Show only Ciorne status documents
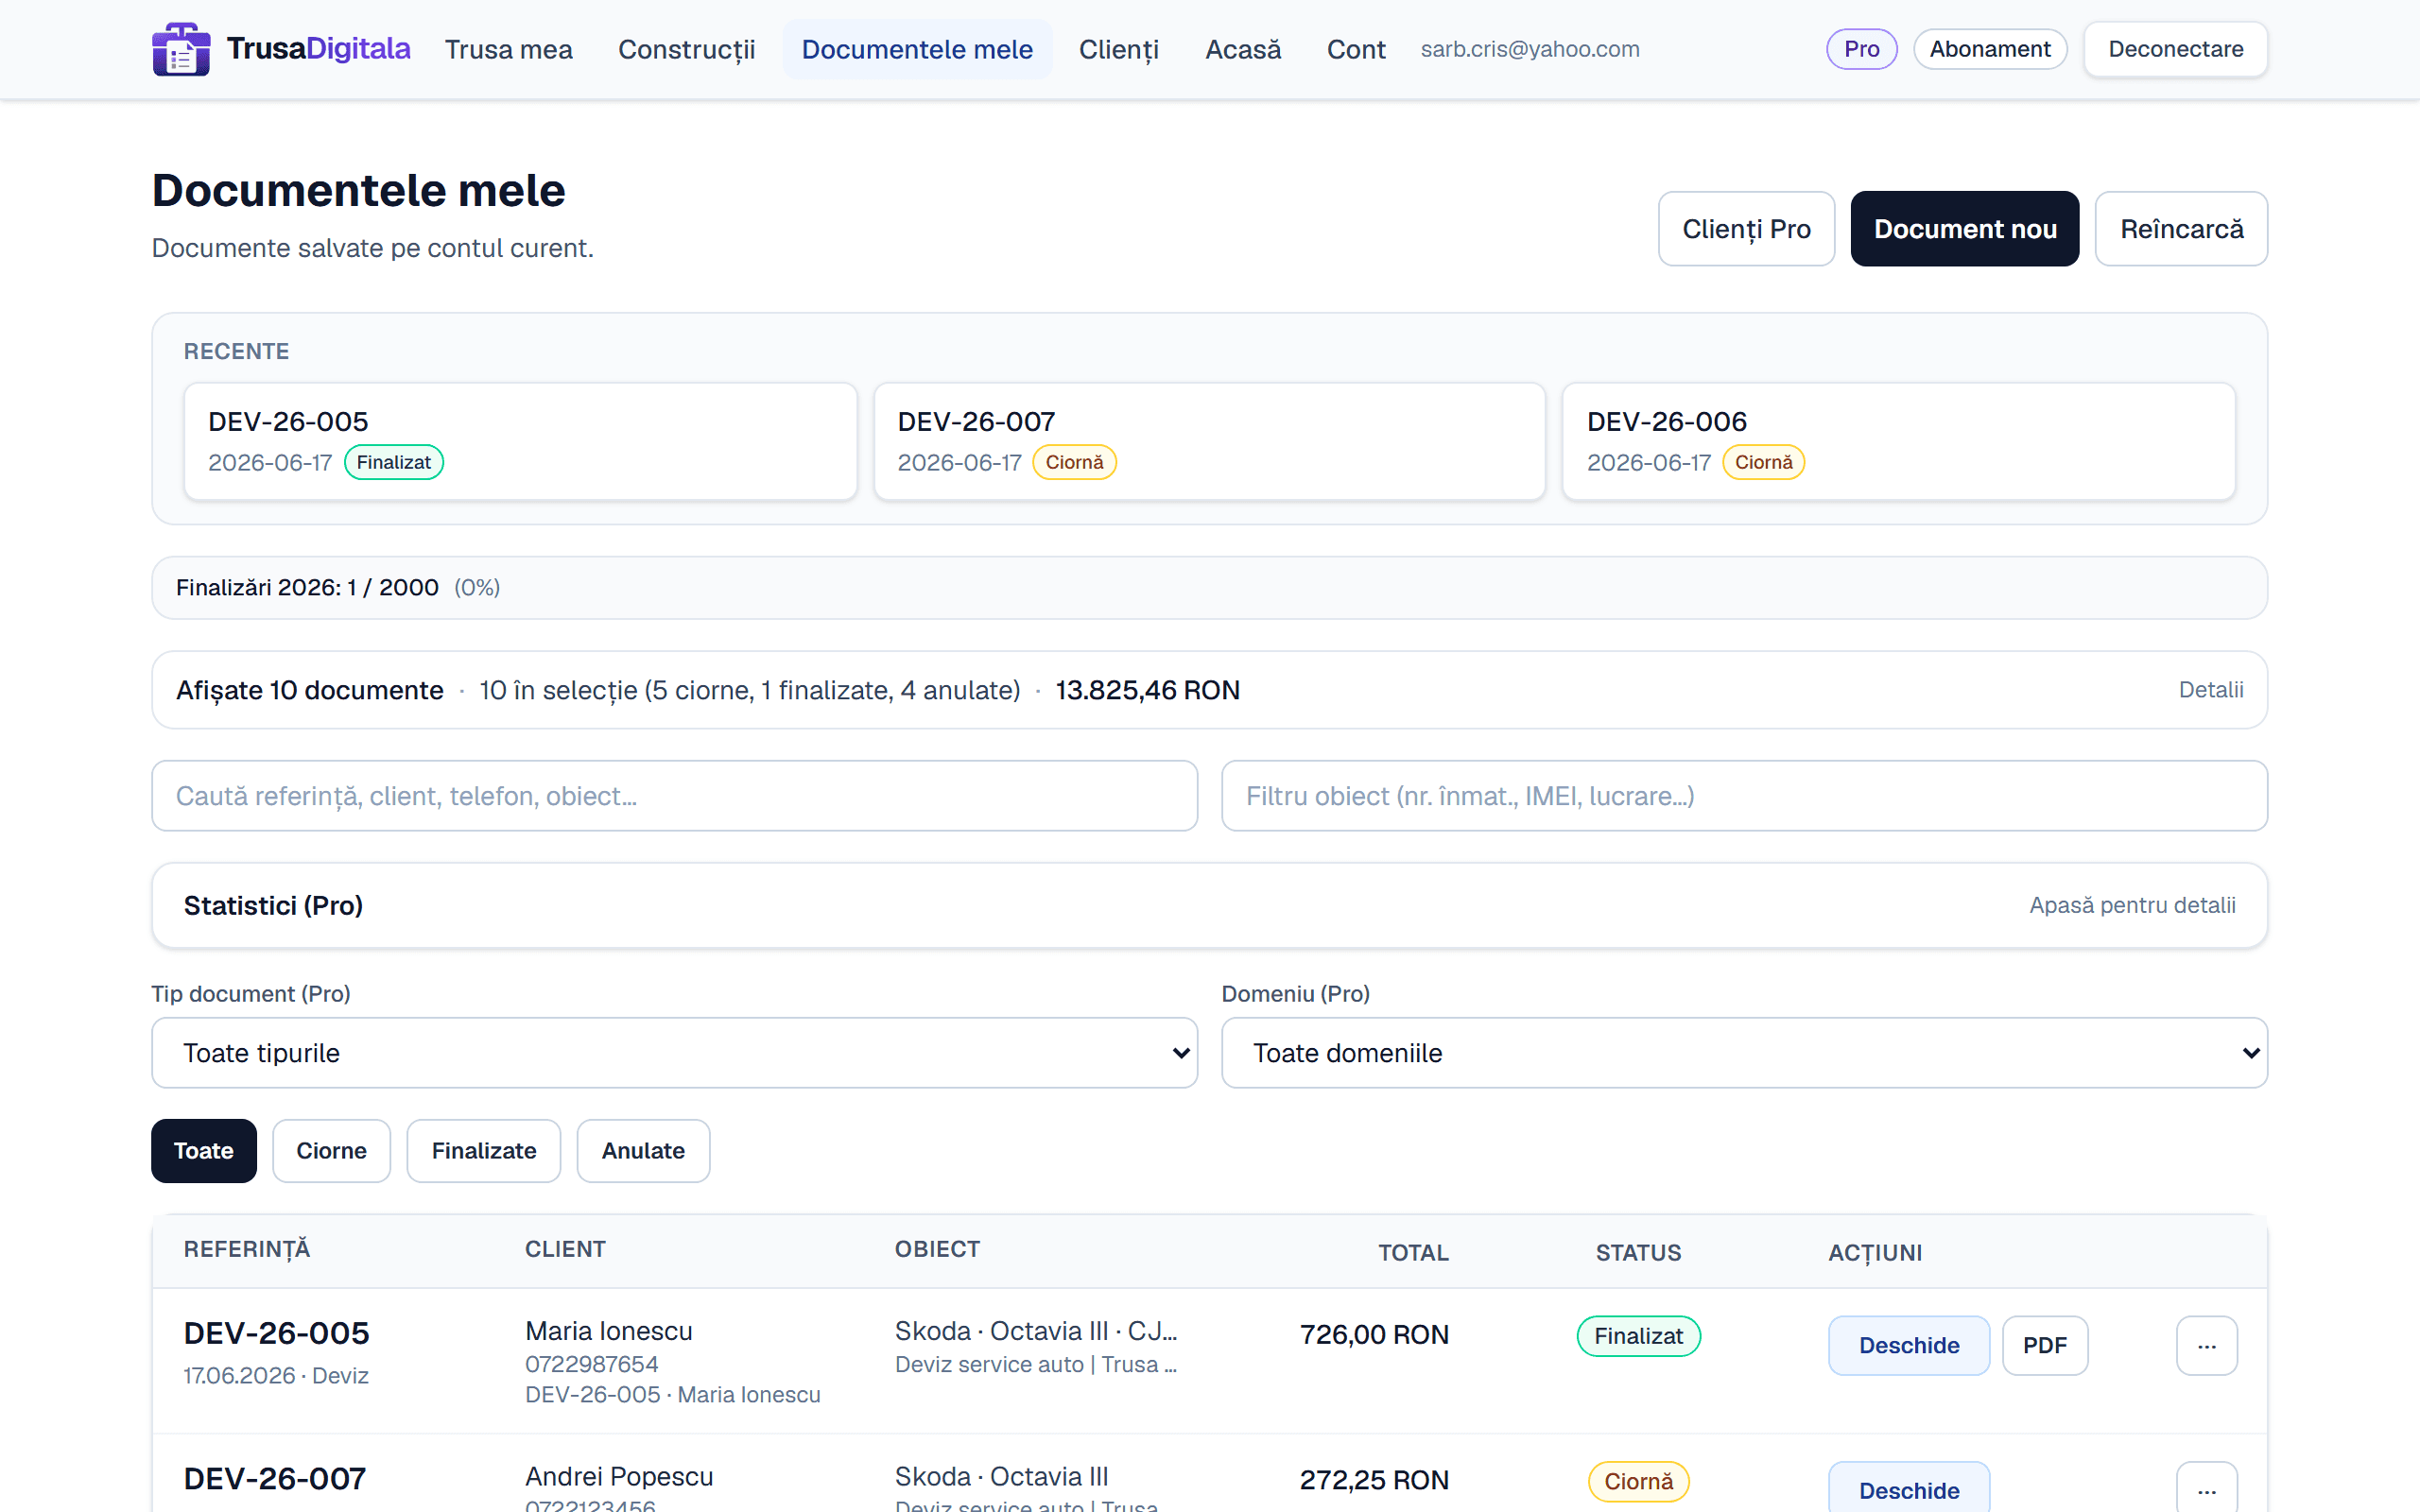Screen dimensions: 2420x1512 pos(331,1150)
